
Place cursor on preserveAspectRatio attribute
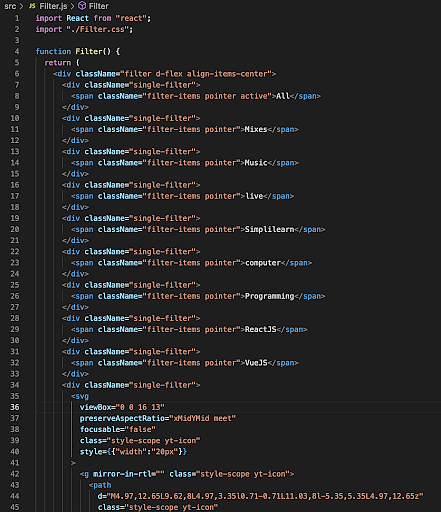[122, 418]
